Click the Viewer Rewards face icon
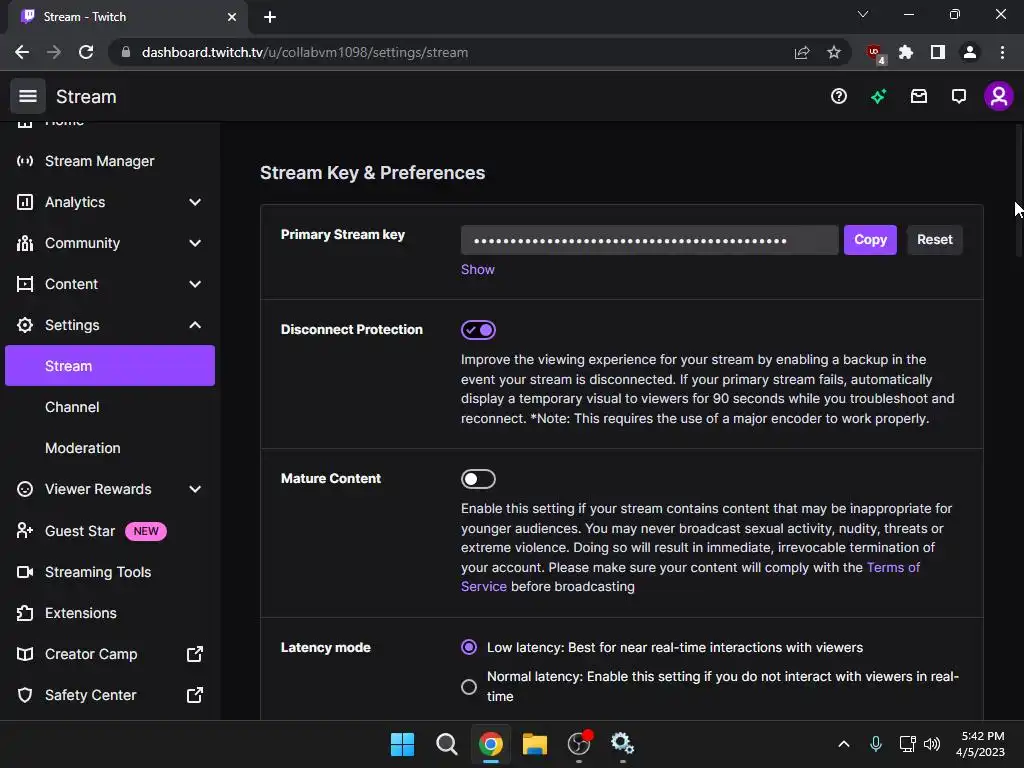The width and height of the screenshot is (1024, 768). (25, 489)
